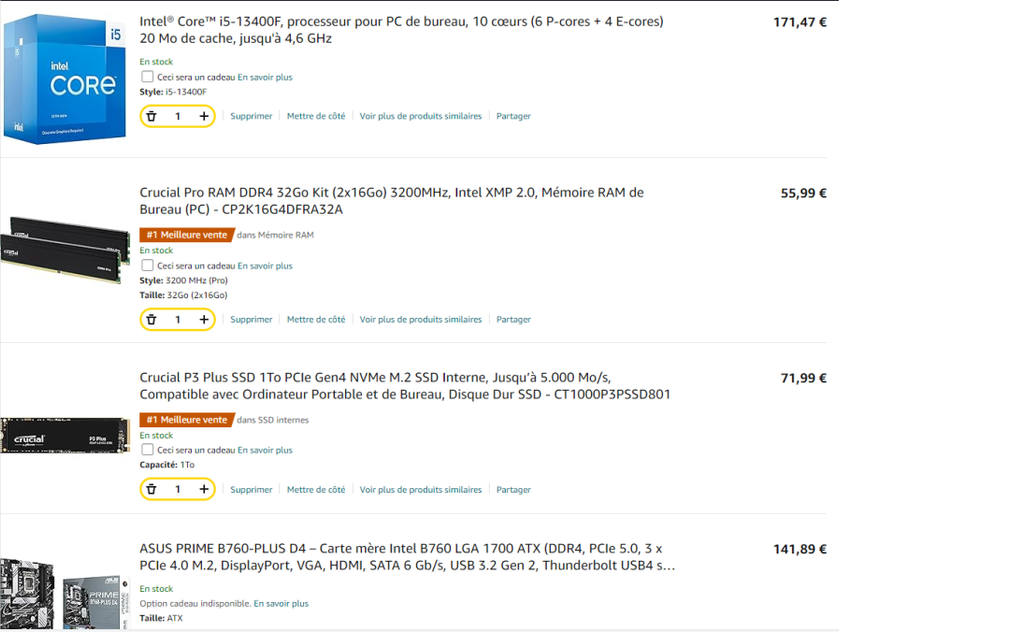Viewport: 1024px width, 632px height.
Task: Click trash icon for Crucial P3 Plus SSD
Action: [152, 490]
